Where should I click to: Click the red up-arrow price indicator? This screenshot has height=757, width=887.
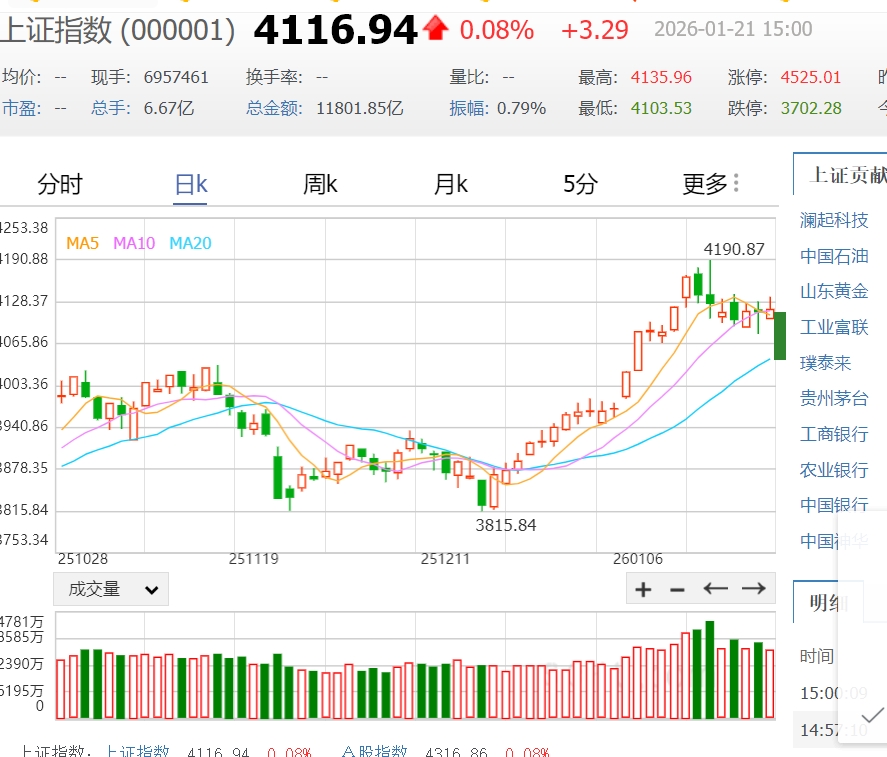coord(435,29)
